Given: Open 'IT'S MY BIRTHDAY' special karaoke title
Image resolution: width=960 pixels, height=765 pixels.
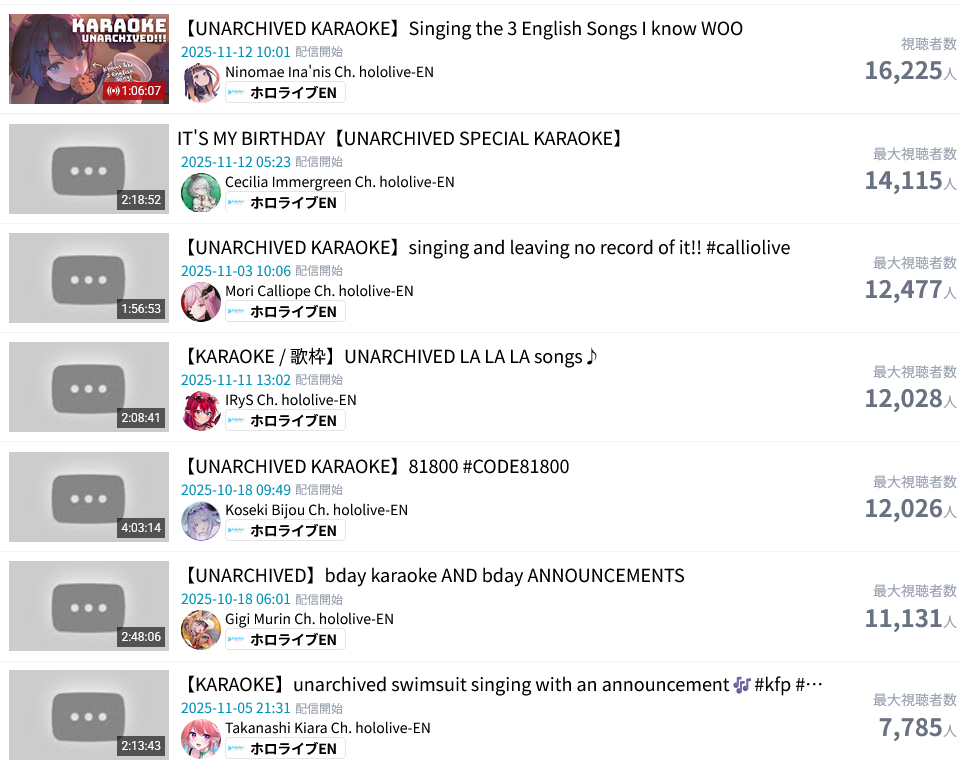Looking at the screenshot, I should click(x=401, y=139).
